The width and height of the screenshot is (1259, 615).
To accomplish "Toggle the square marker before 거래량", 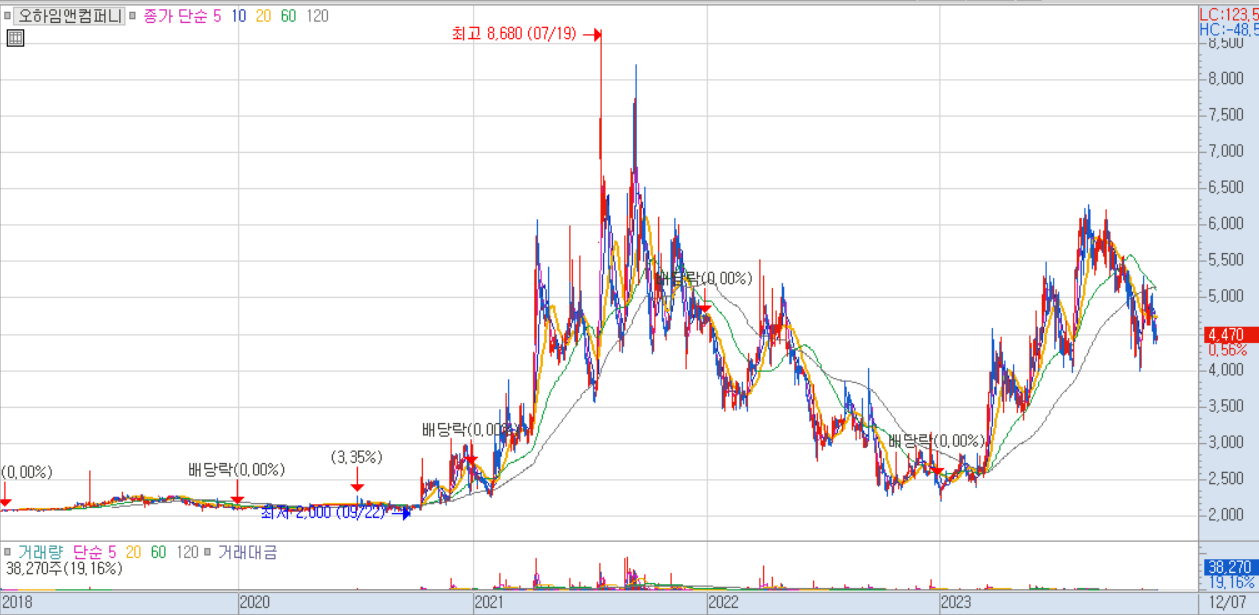I will pos(7,552).
